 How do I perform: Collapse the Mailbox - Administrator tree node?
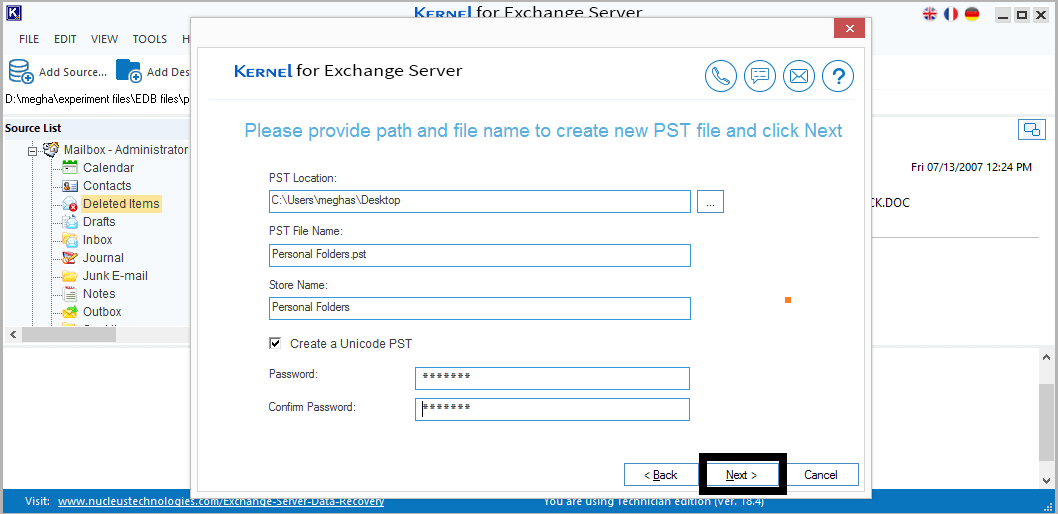[x=32, y=150]
